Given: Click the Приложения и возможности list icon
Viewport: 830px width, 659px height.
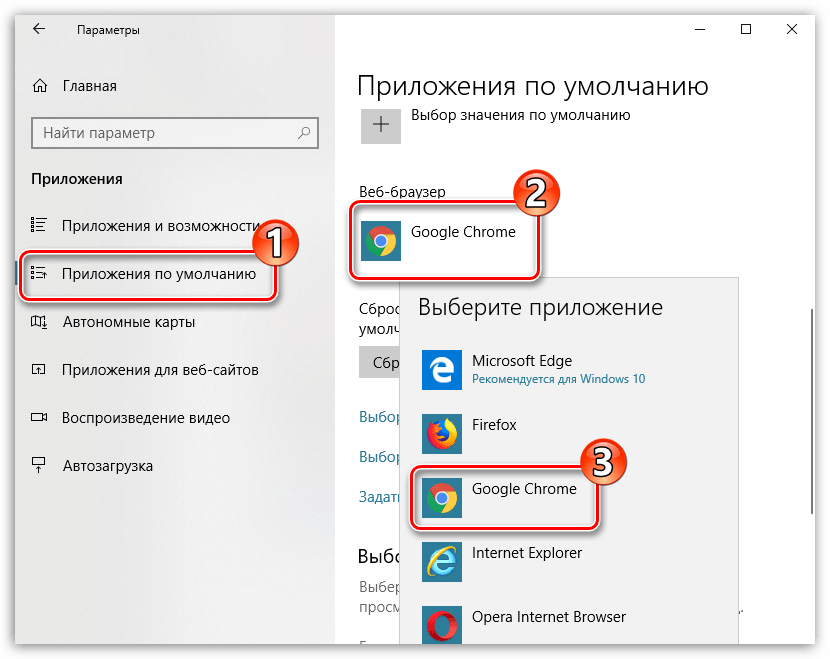Looking at the screenshot, I should (x=39, y=225).
